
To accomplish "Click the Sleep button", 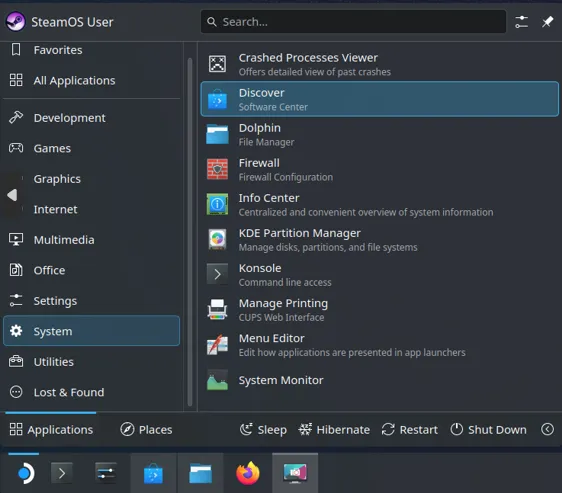I will 263,429.
